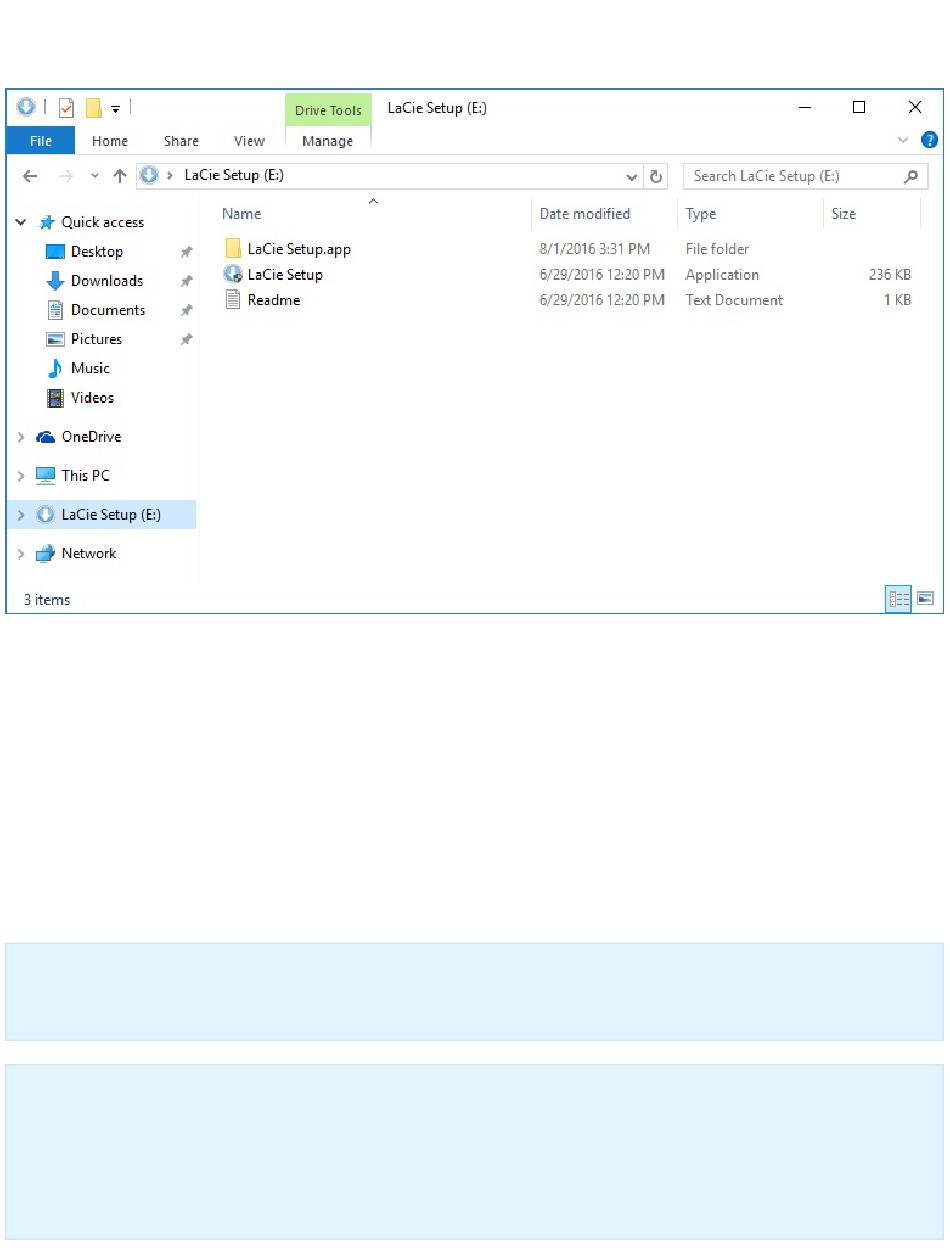Viewport: 950px width, 1260px height.
Task: Click the LaCie drive icon in address bar
Action: pyautogui.click(x=149, y=176)
